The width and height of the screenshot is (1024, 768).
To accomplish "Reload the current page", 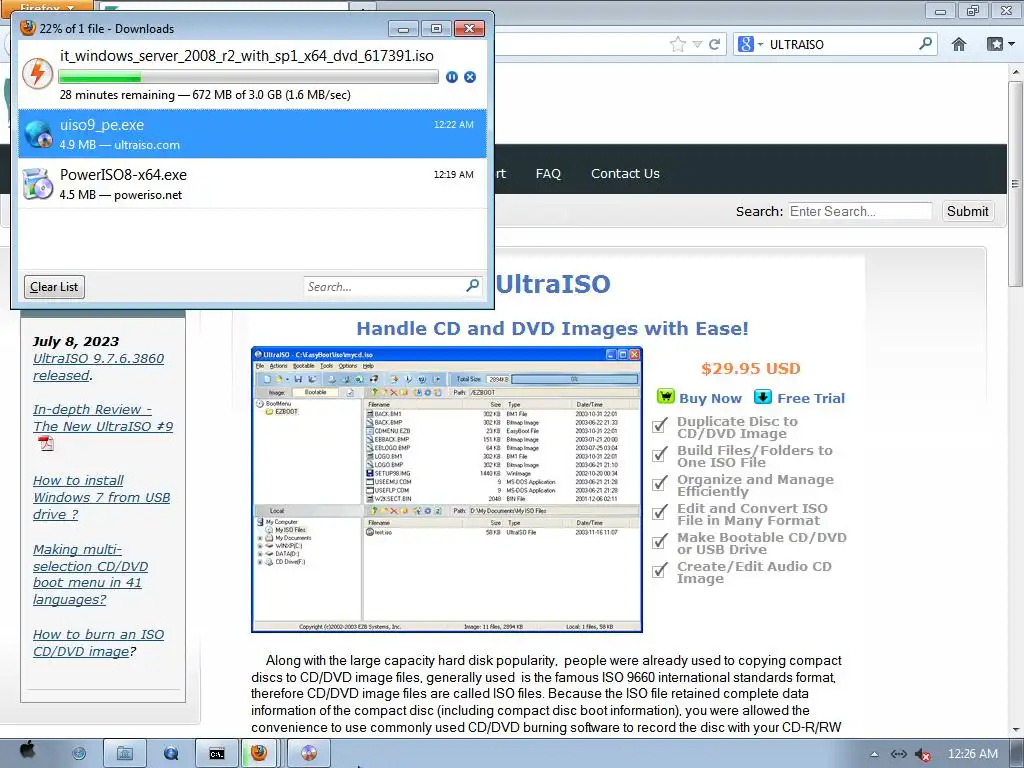I will (x=714, y=44).
